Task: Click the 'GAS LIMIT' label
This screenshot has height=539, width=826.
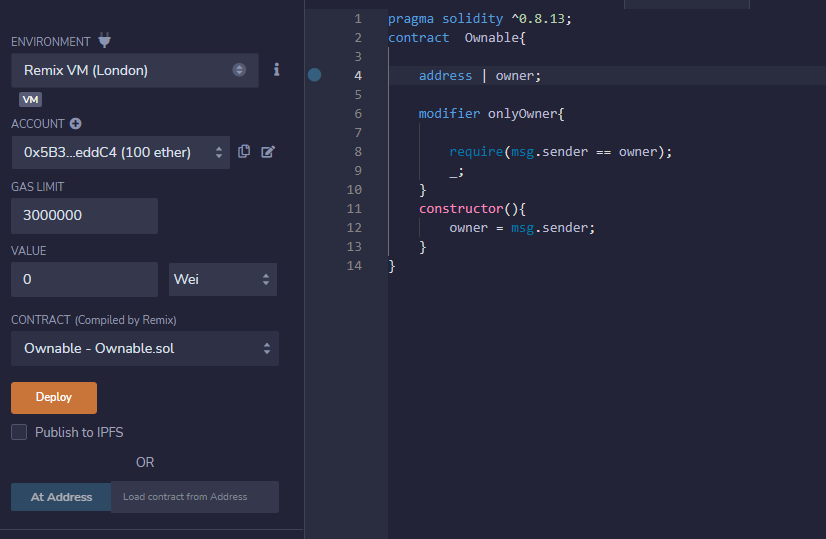Action: pyautogui.click(x=37, y=187)
